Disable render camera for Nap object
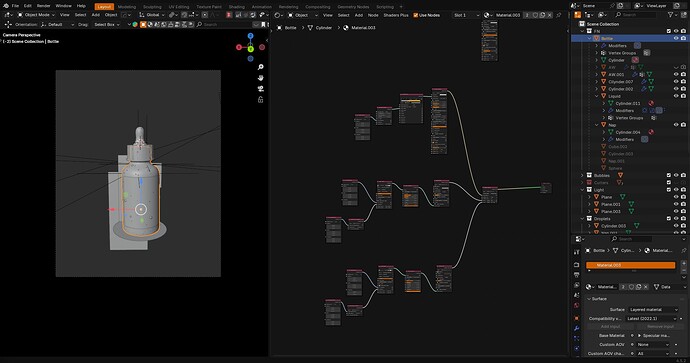The image size is (690, 363). click(683, 125)
